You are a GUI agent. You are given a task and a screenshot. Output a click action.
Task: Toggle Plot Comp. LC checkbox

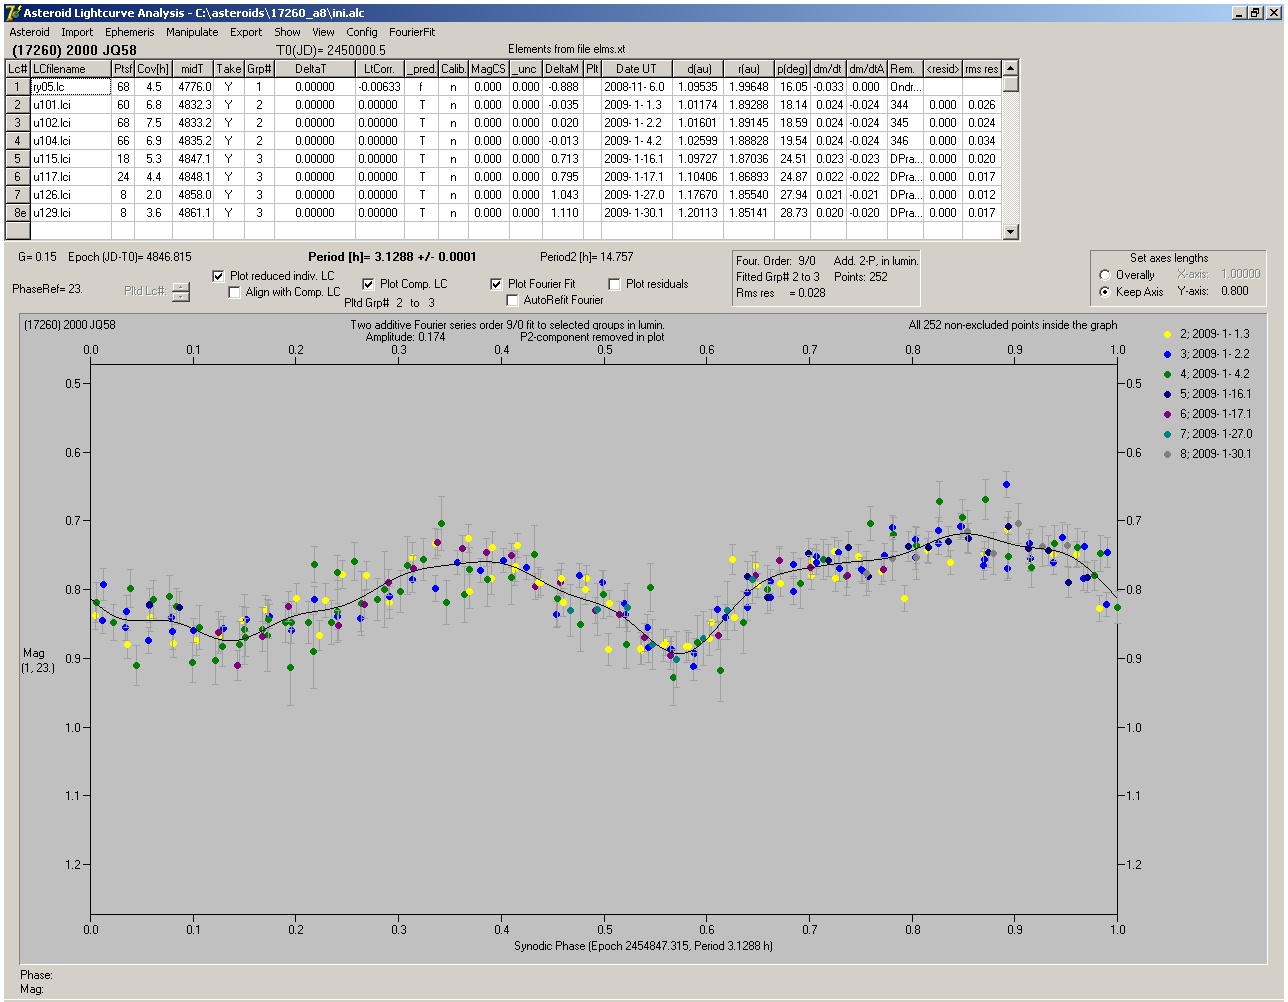click(369, 284)
